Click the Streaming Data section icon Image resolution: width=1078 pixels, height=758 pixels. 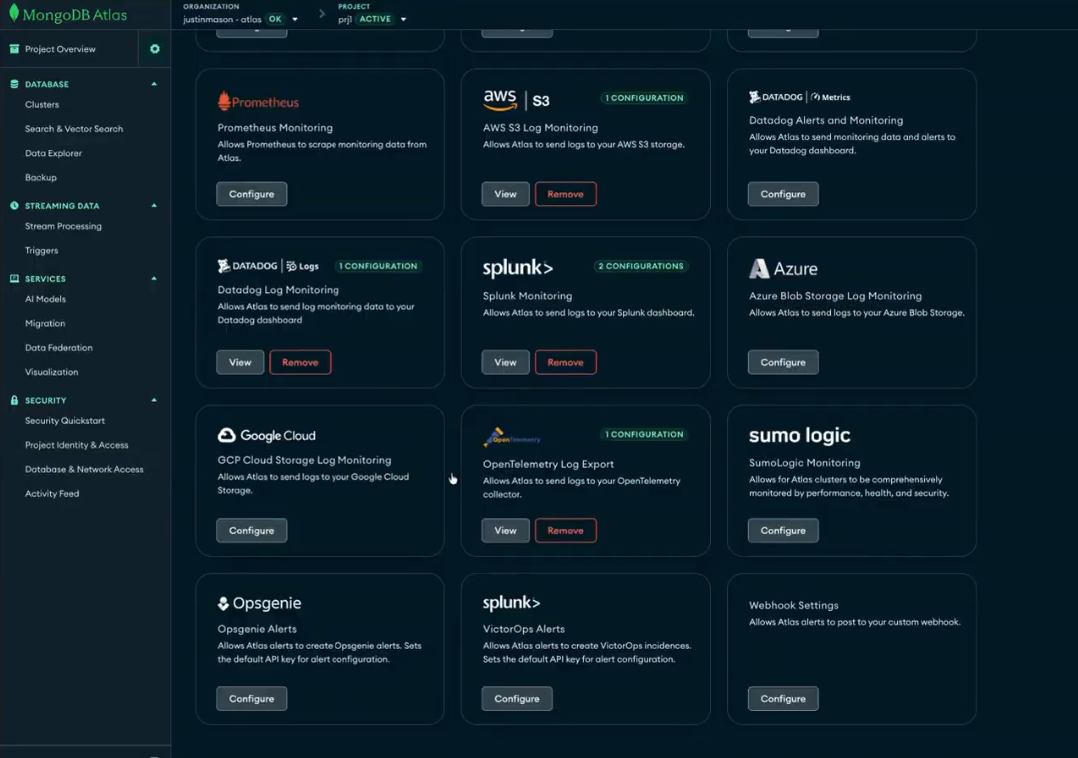[x=14, y=205]
